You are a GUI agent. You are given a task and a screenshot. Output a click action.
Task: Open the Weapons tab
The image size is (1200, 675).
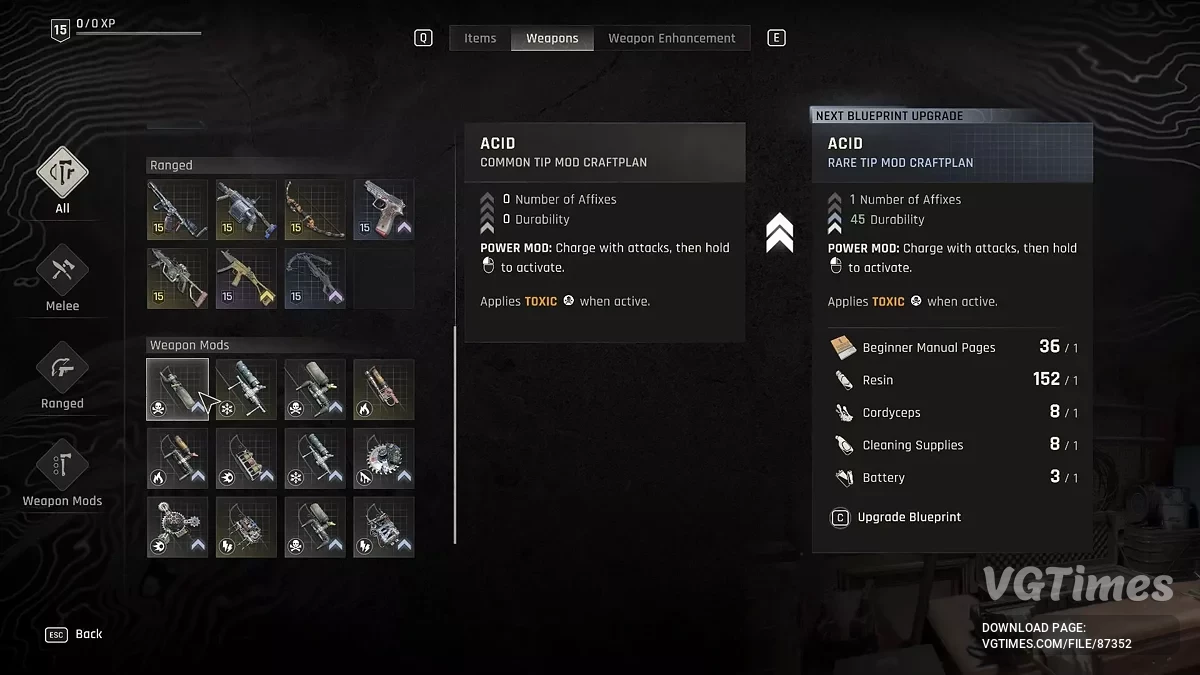coord(552,38)
